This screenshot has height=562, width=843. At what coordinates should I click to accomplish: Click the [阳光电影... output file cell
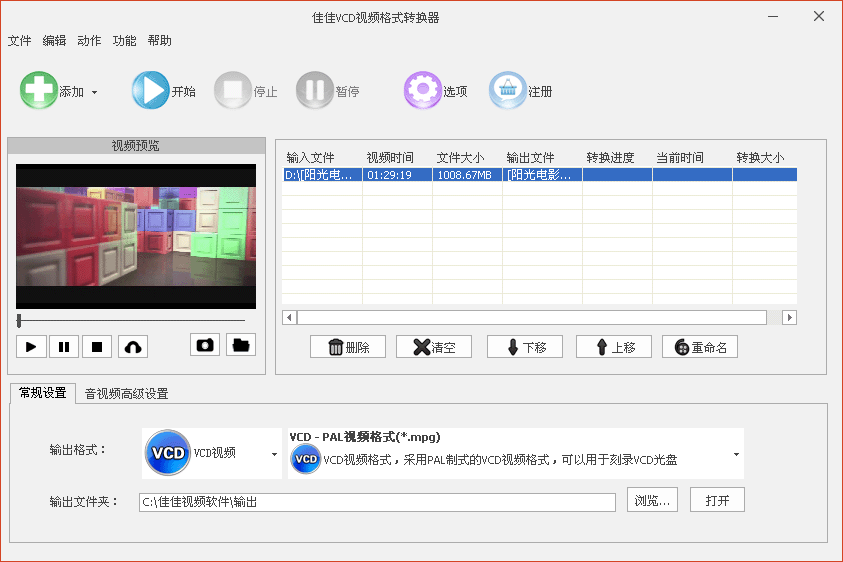click(x=542, y=175)
